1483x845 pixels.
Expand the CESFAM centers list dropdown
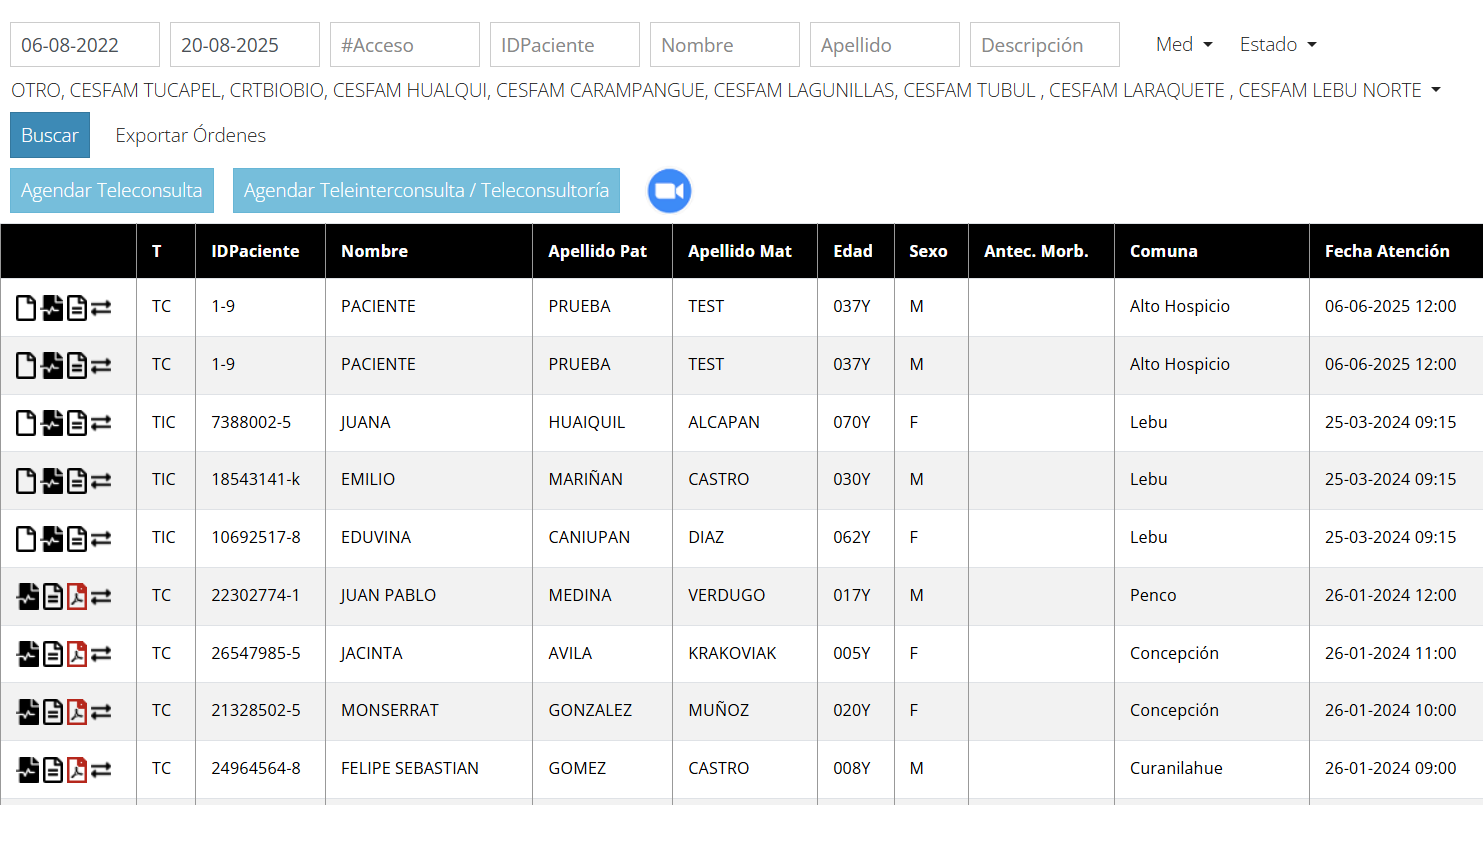[x=1436, y=90]
